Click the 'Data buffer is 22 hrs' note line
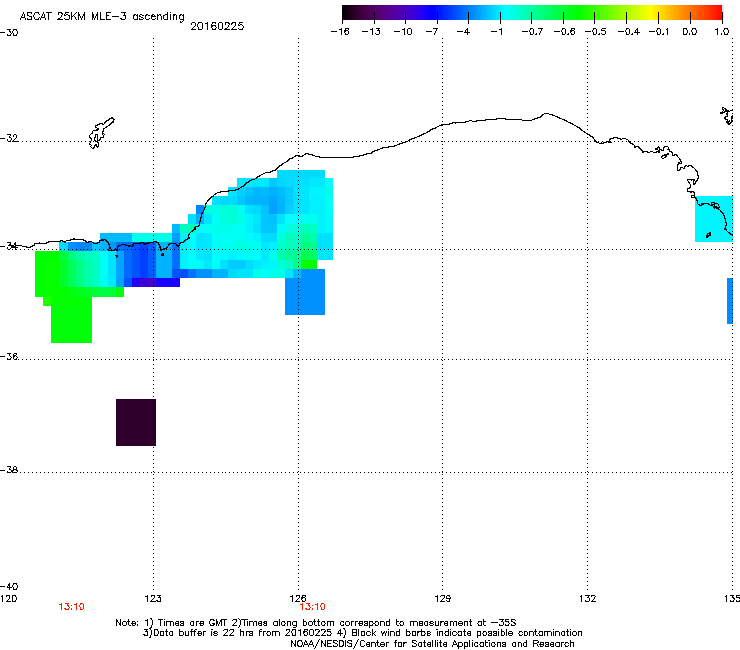The height and width of the screenshot is (650, 740). 362,633
